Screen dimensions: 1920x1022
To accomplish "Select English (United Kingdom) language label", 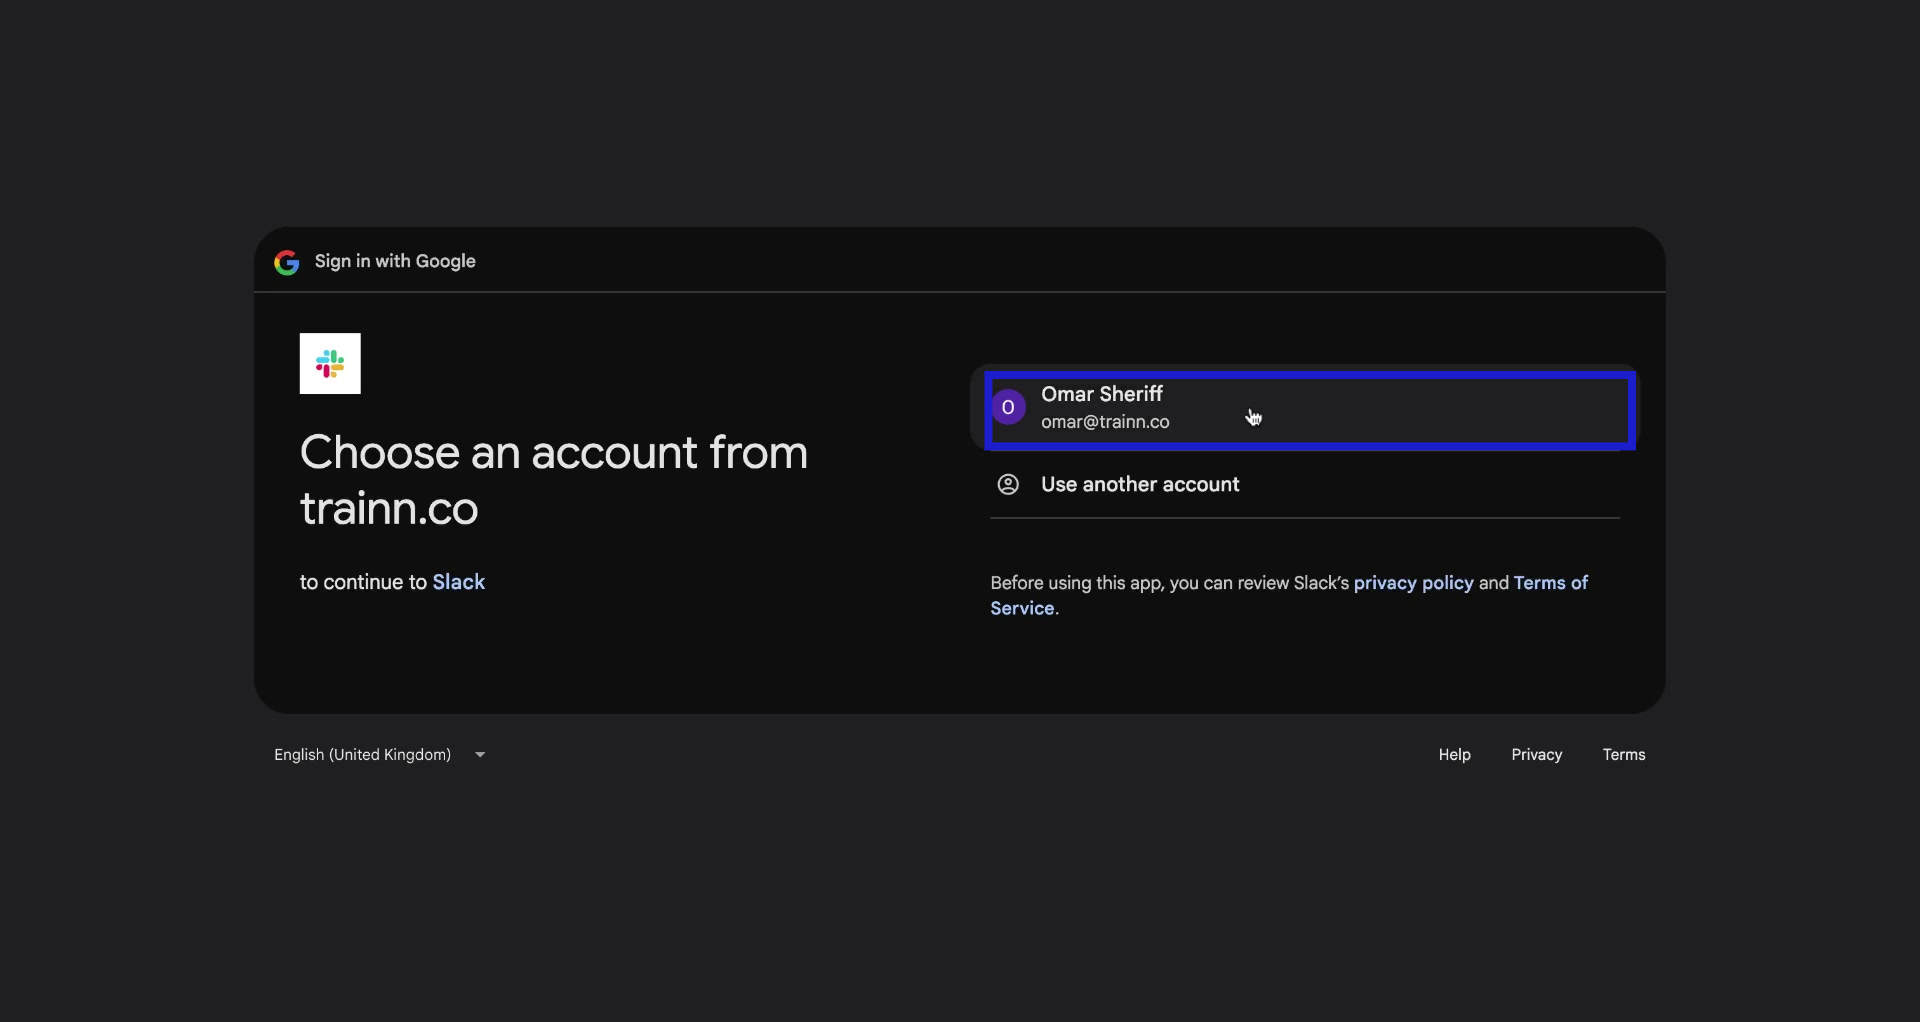I will [x=362, y=754].
